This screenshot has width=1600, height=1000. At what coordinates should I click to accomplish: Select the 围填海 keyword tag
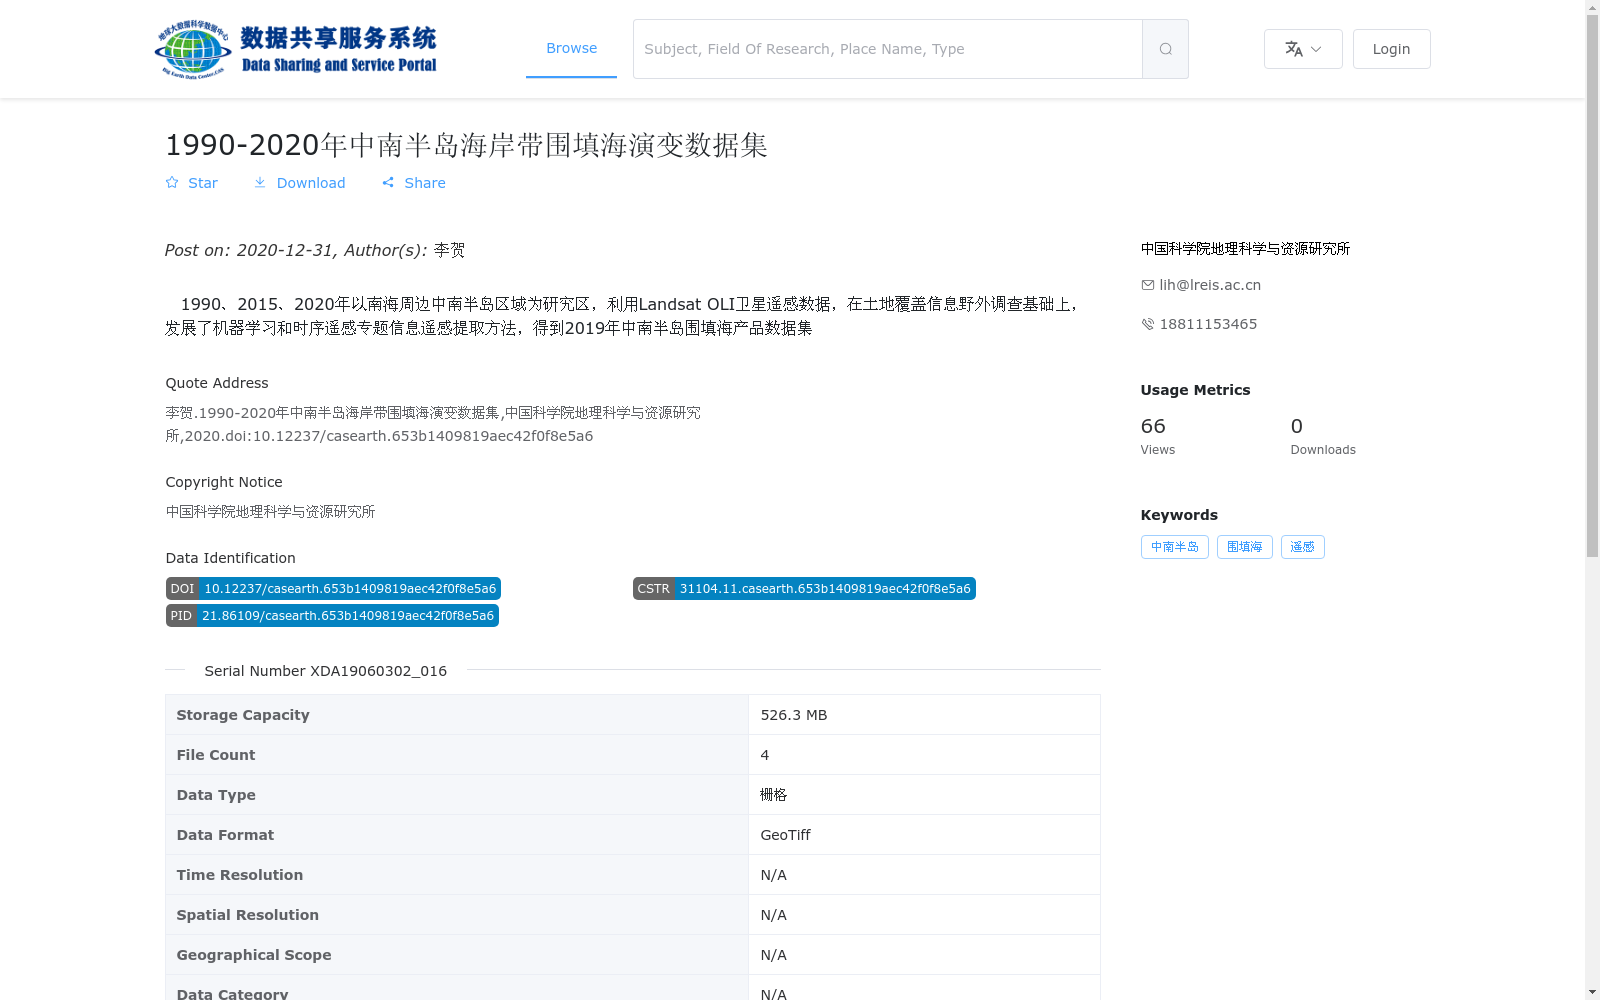[1244, 547]
